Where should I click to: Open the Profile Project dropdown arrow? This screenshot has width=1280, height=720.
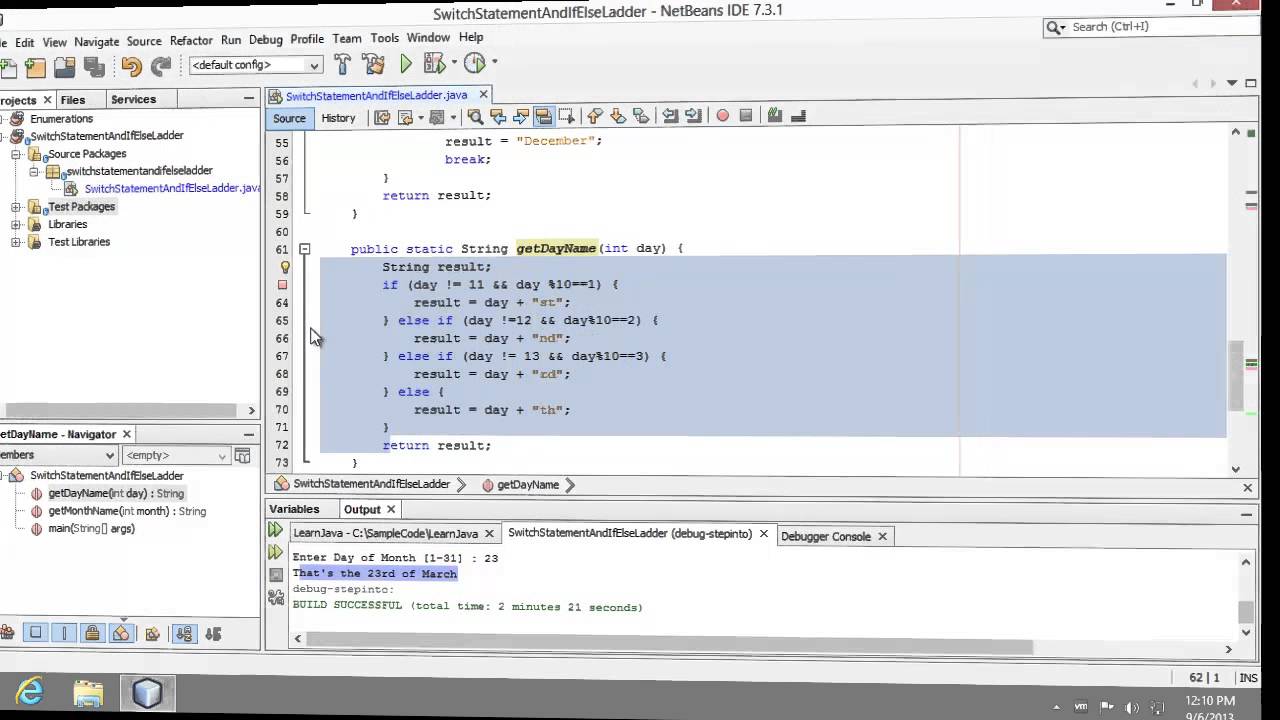[x=494, y=63]
